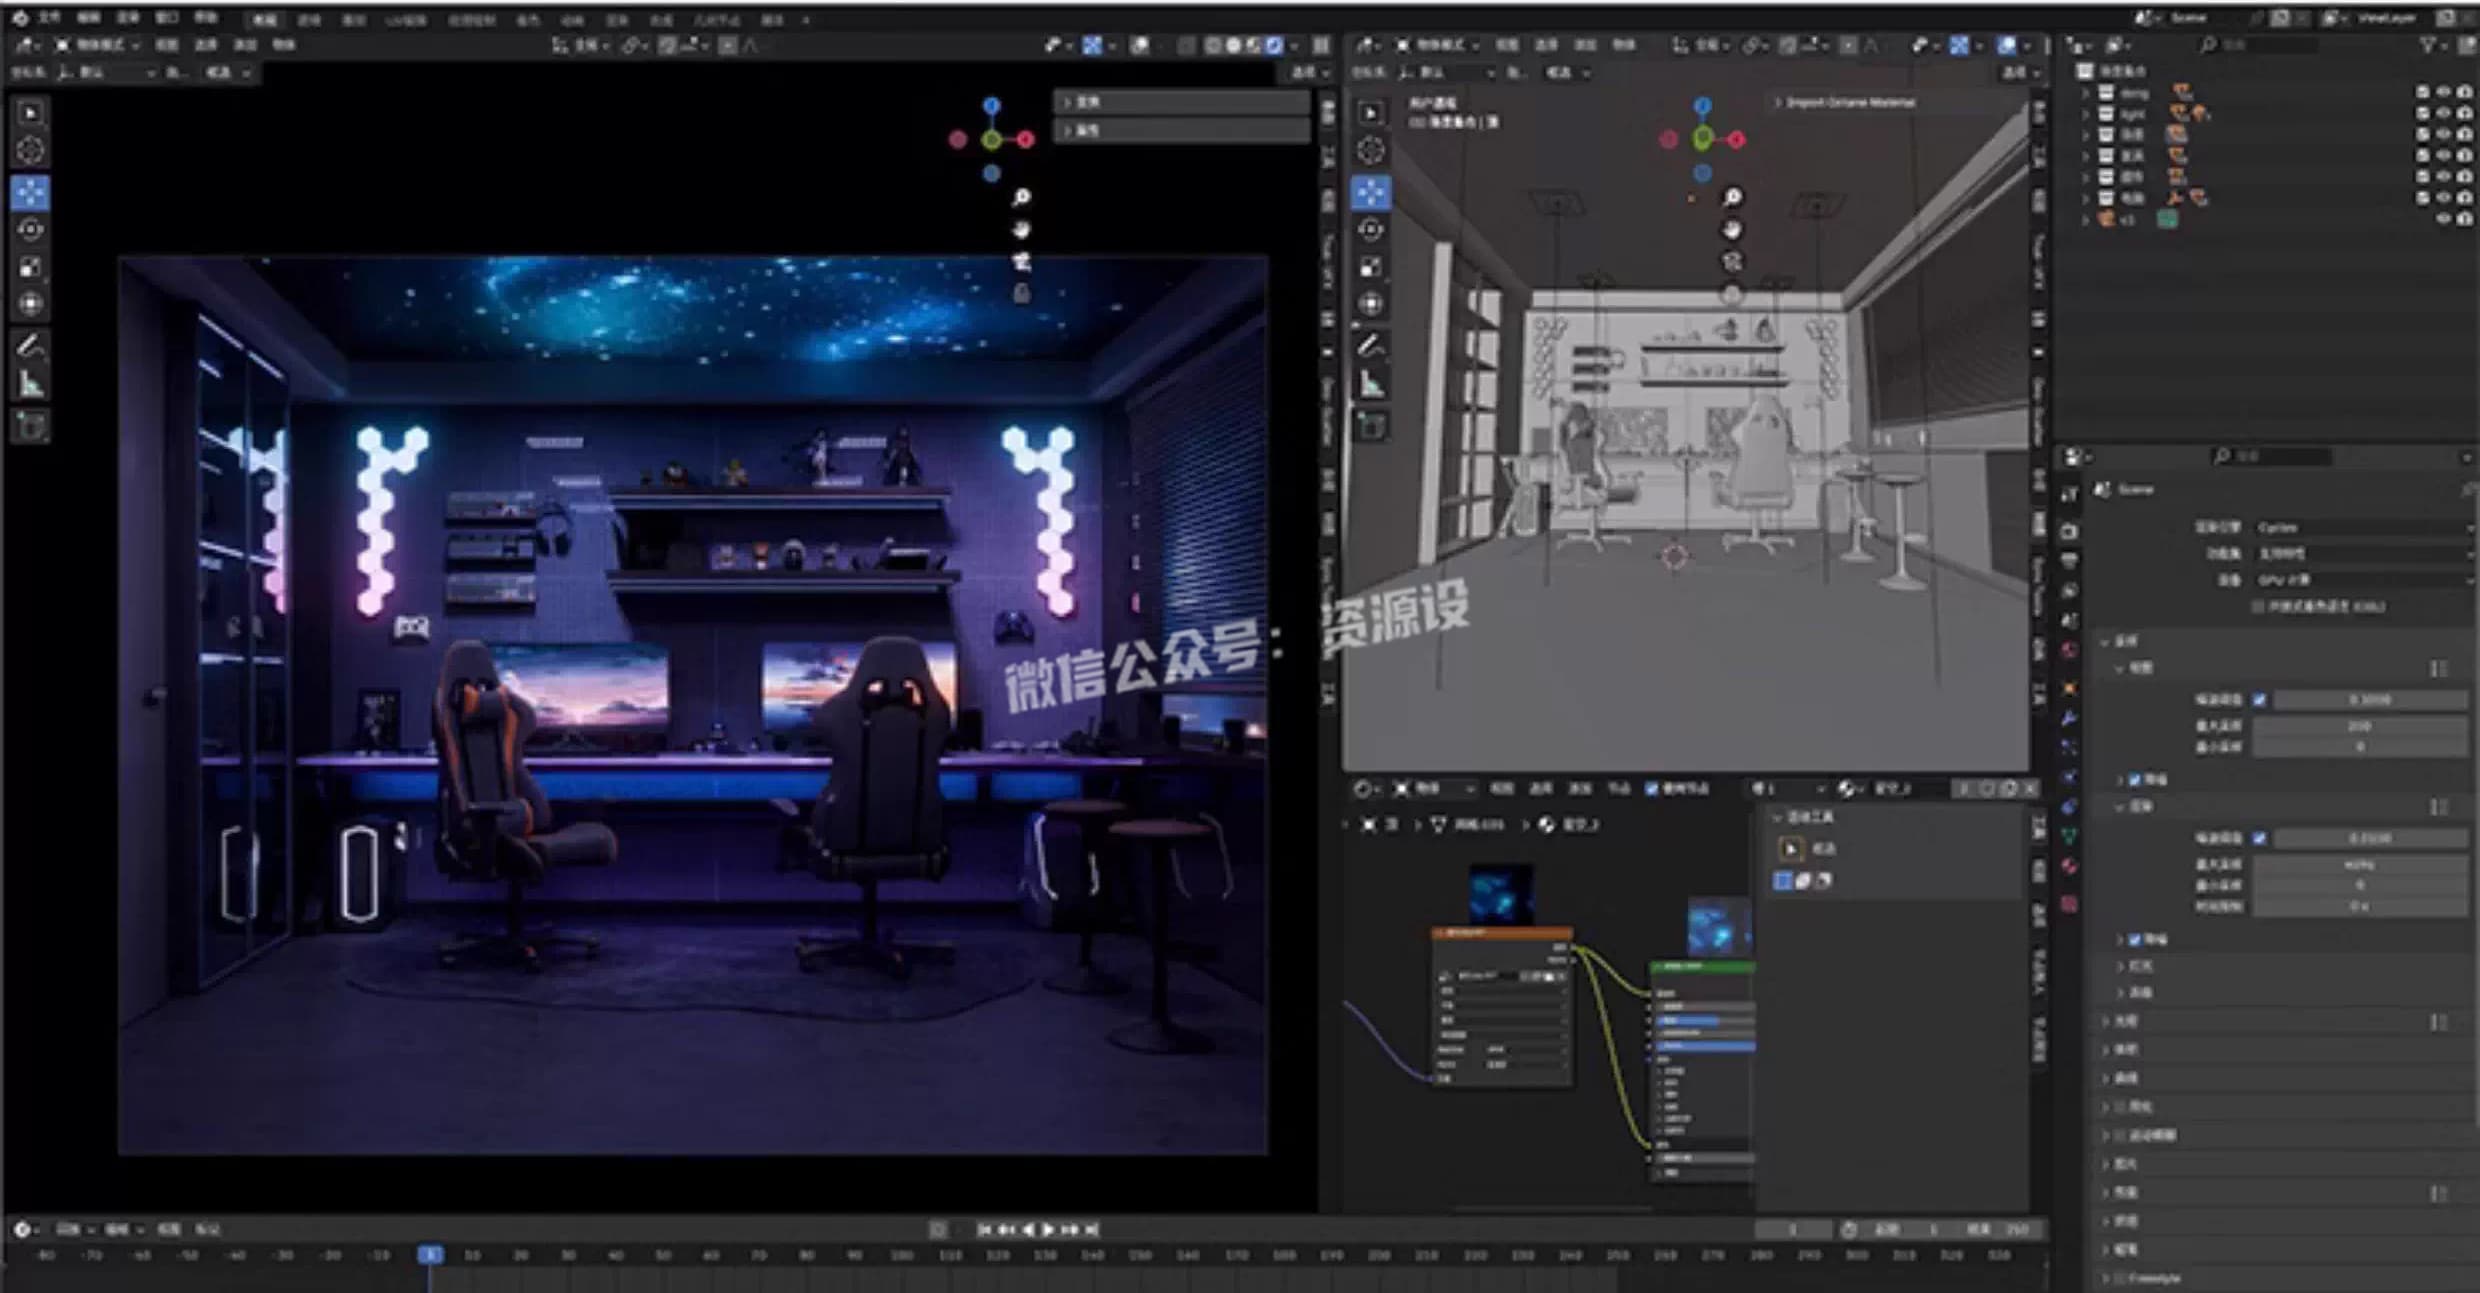Toggle render Denoise checkbox

tap(2135, 939)
